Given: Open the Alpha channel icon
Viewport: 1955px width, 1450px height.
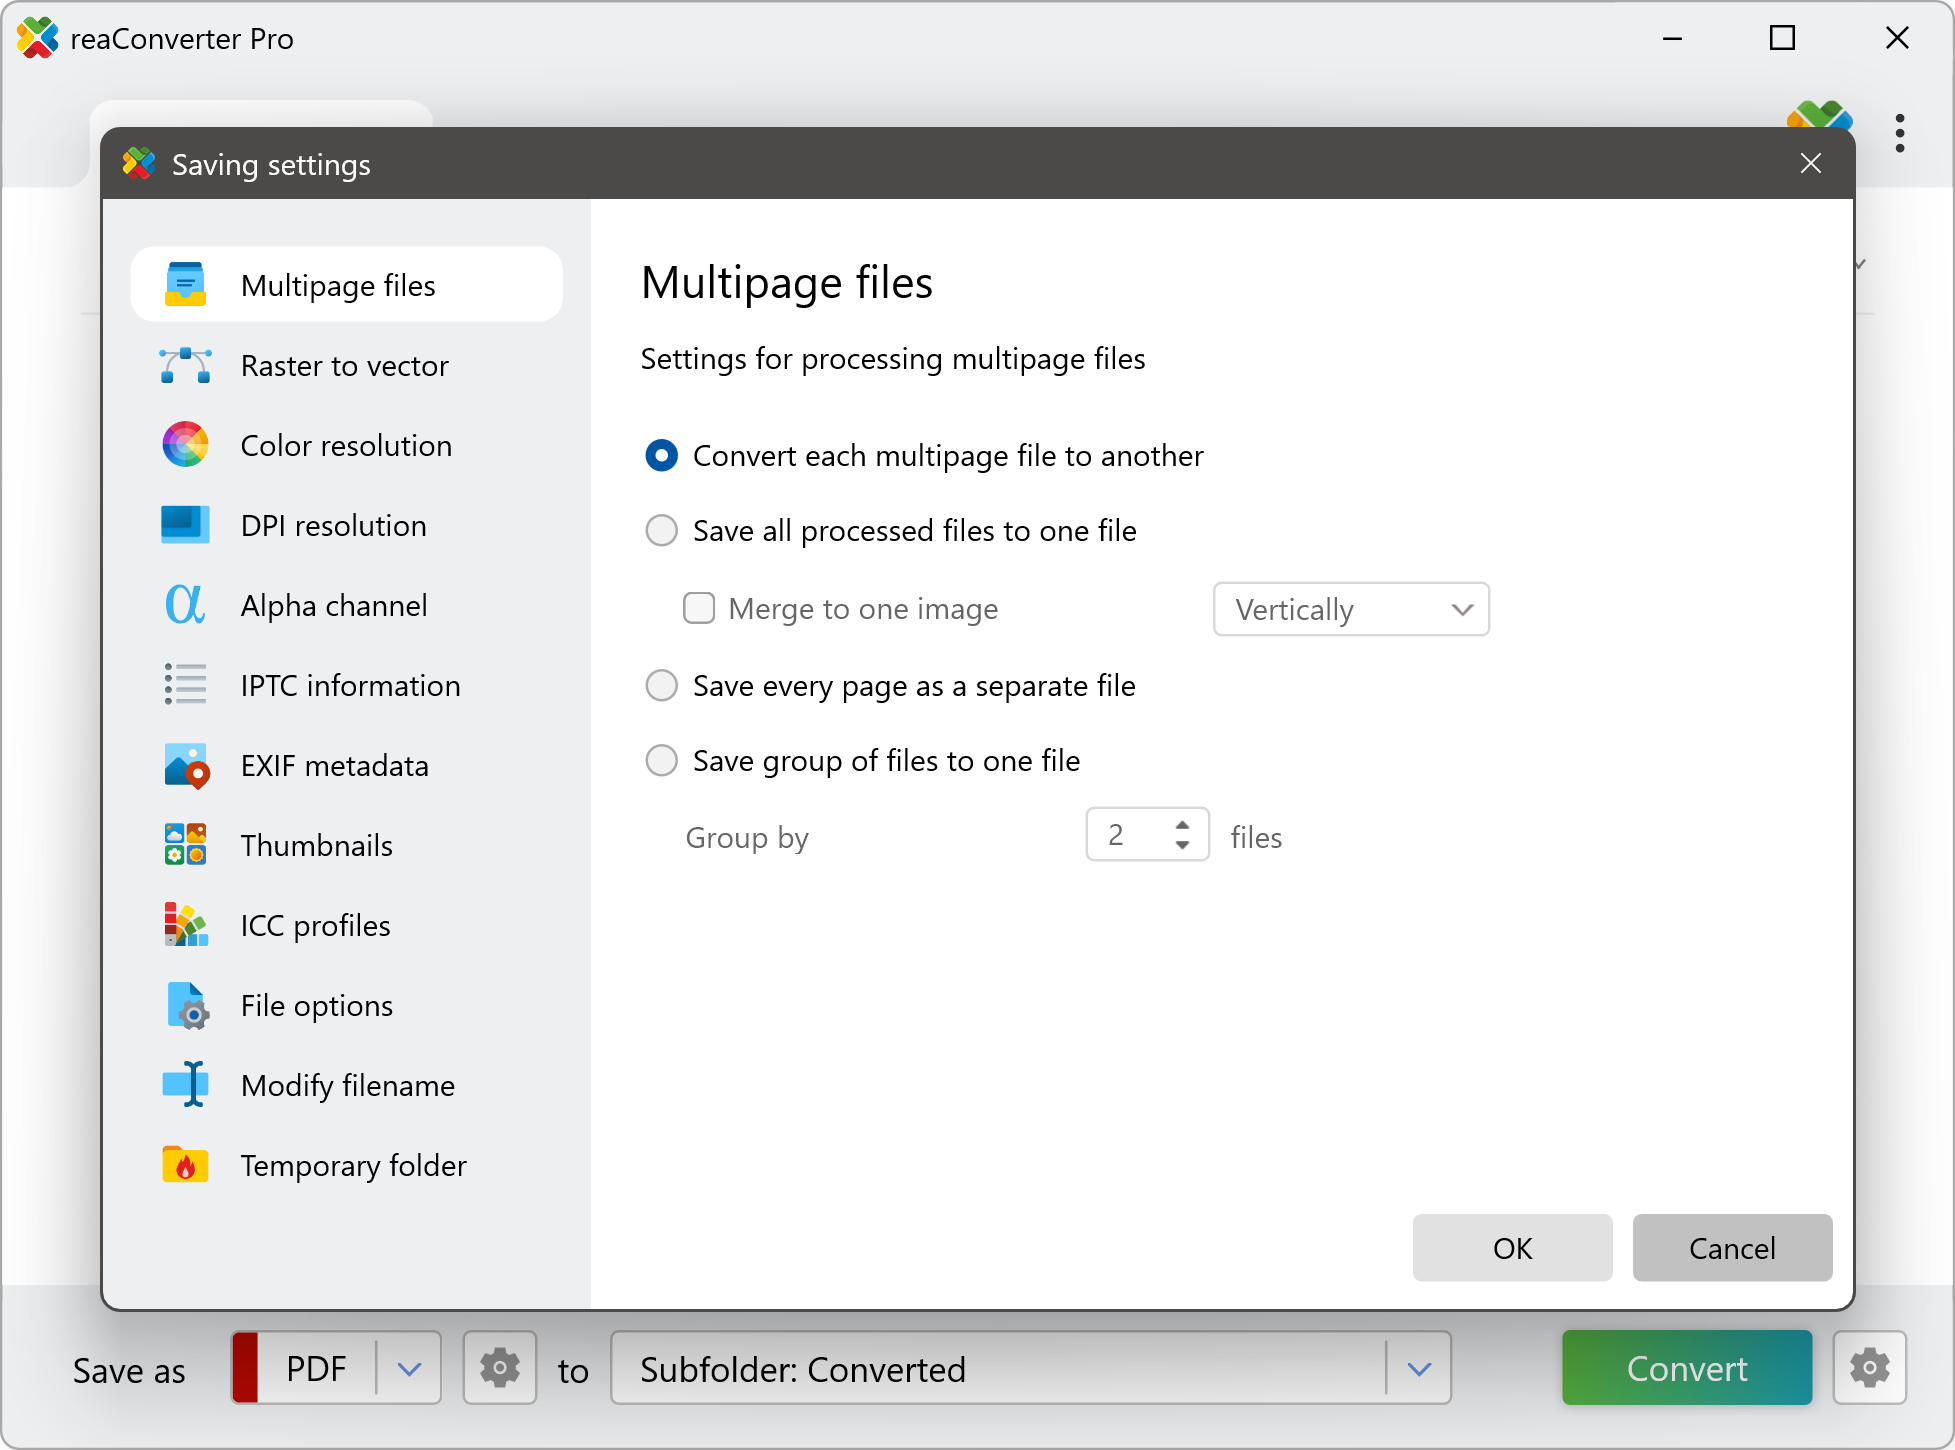Looking at the screenshot, I should tap(185, 605).
